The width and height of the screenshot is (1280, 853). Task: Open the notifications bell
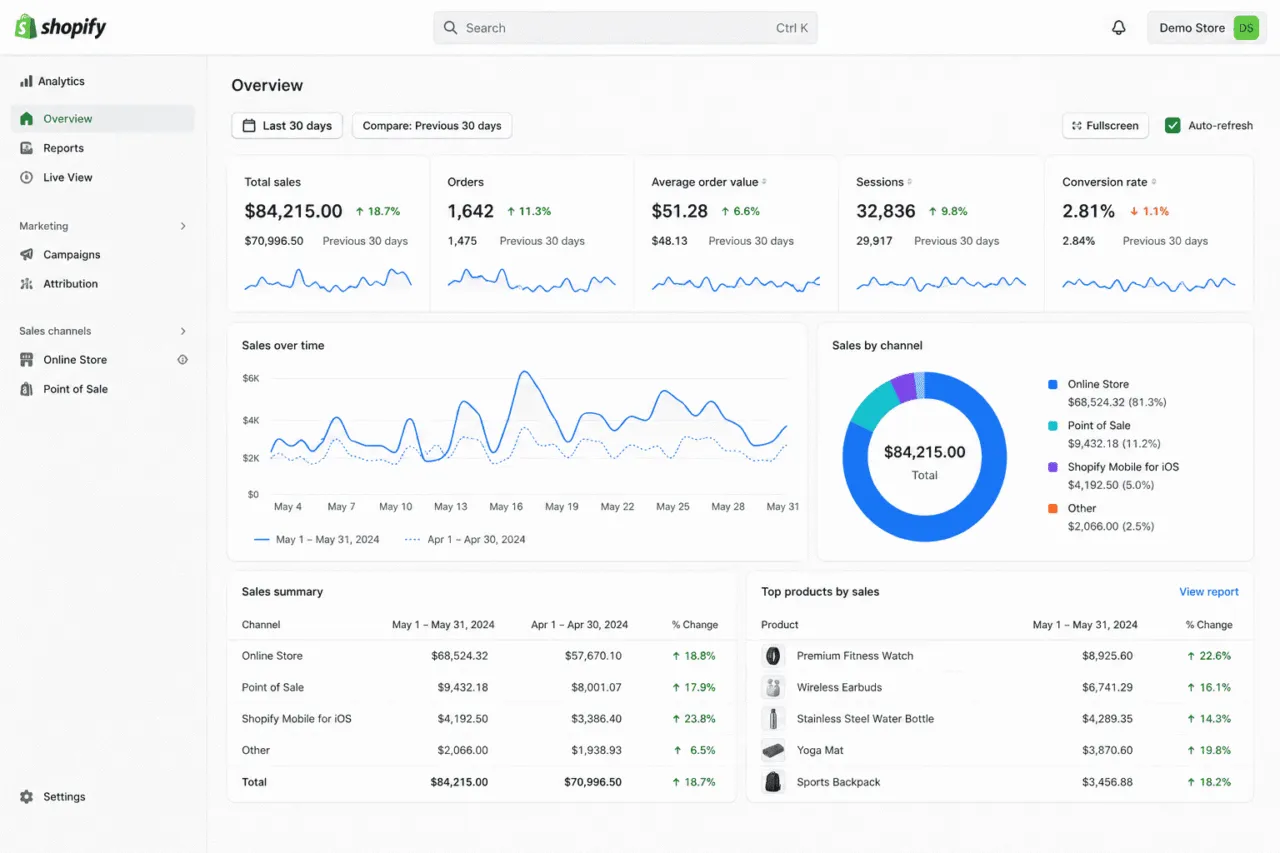click(x=1119, y=28)
